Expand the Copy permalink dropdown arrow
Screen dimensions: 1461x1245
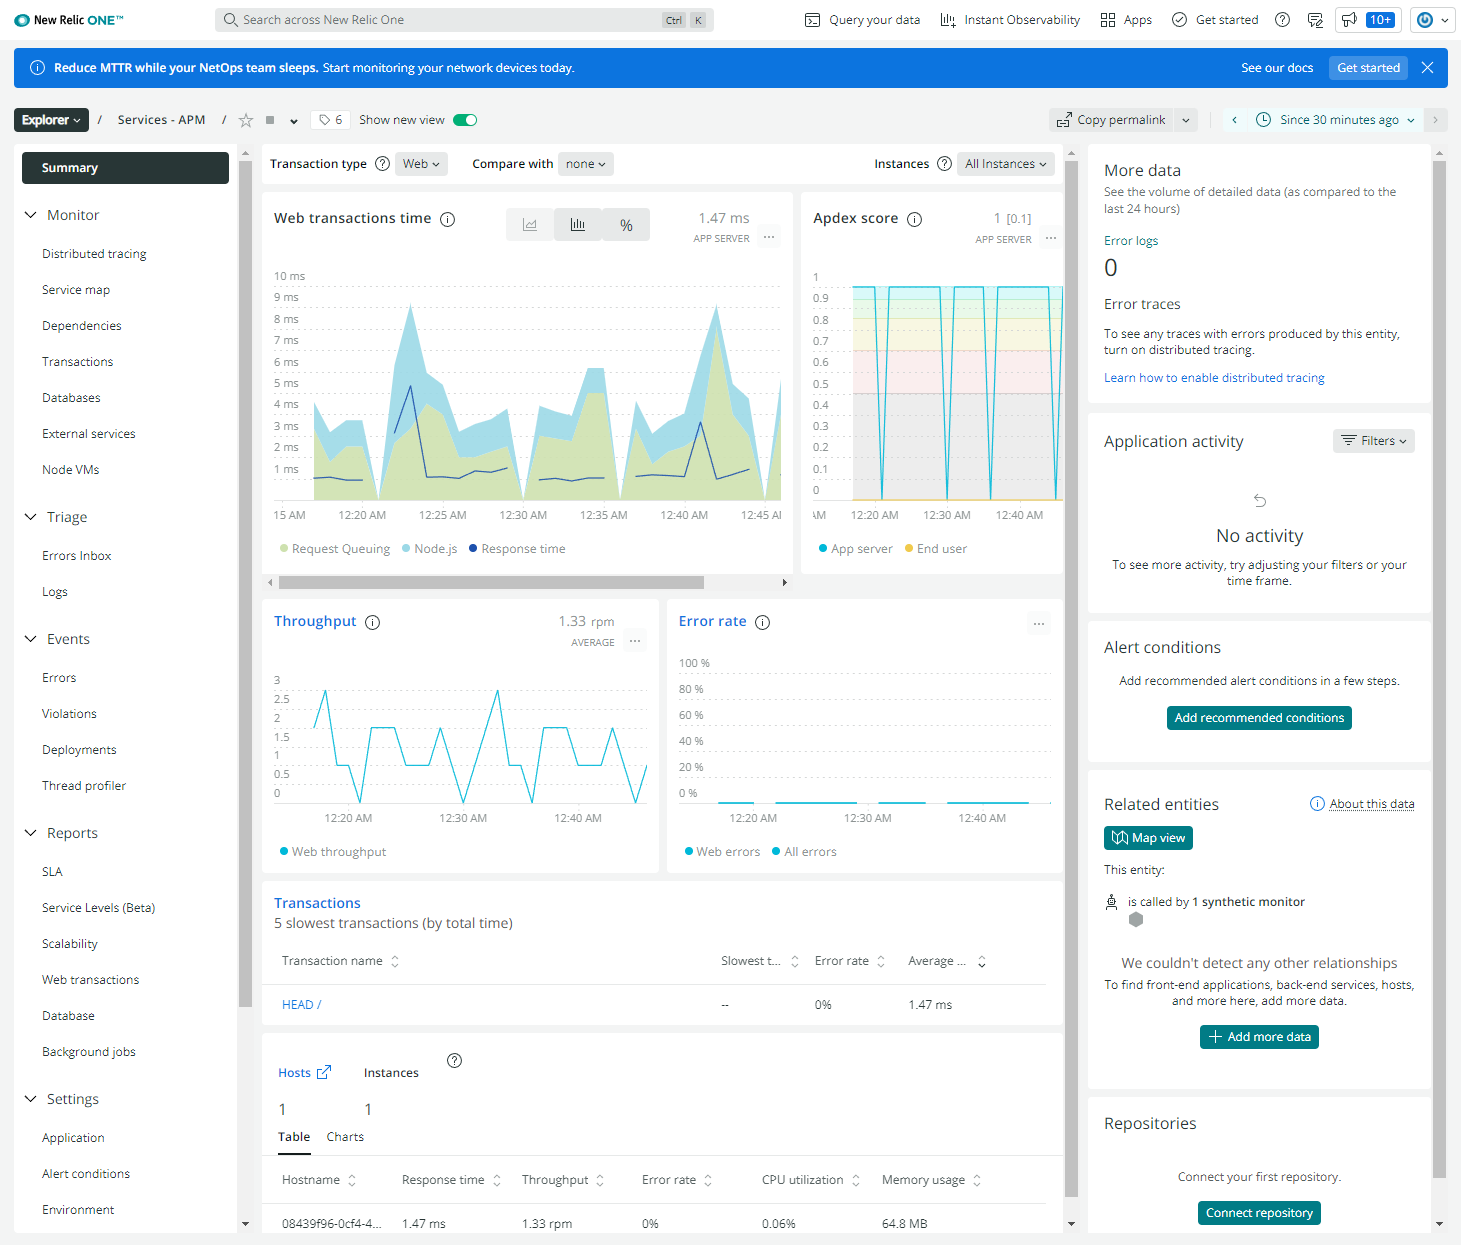(x=1186, y=120)
